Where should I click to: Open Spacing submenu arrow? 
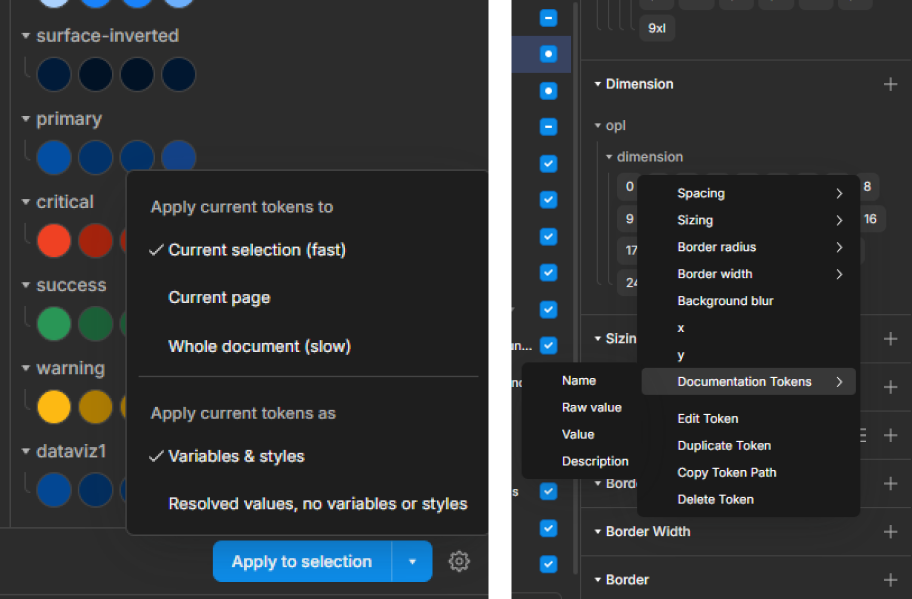(x=839, y=194)
